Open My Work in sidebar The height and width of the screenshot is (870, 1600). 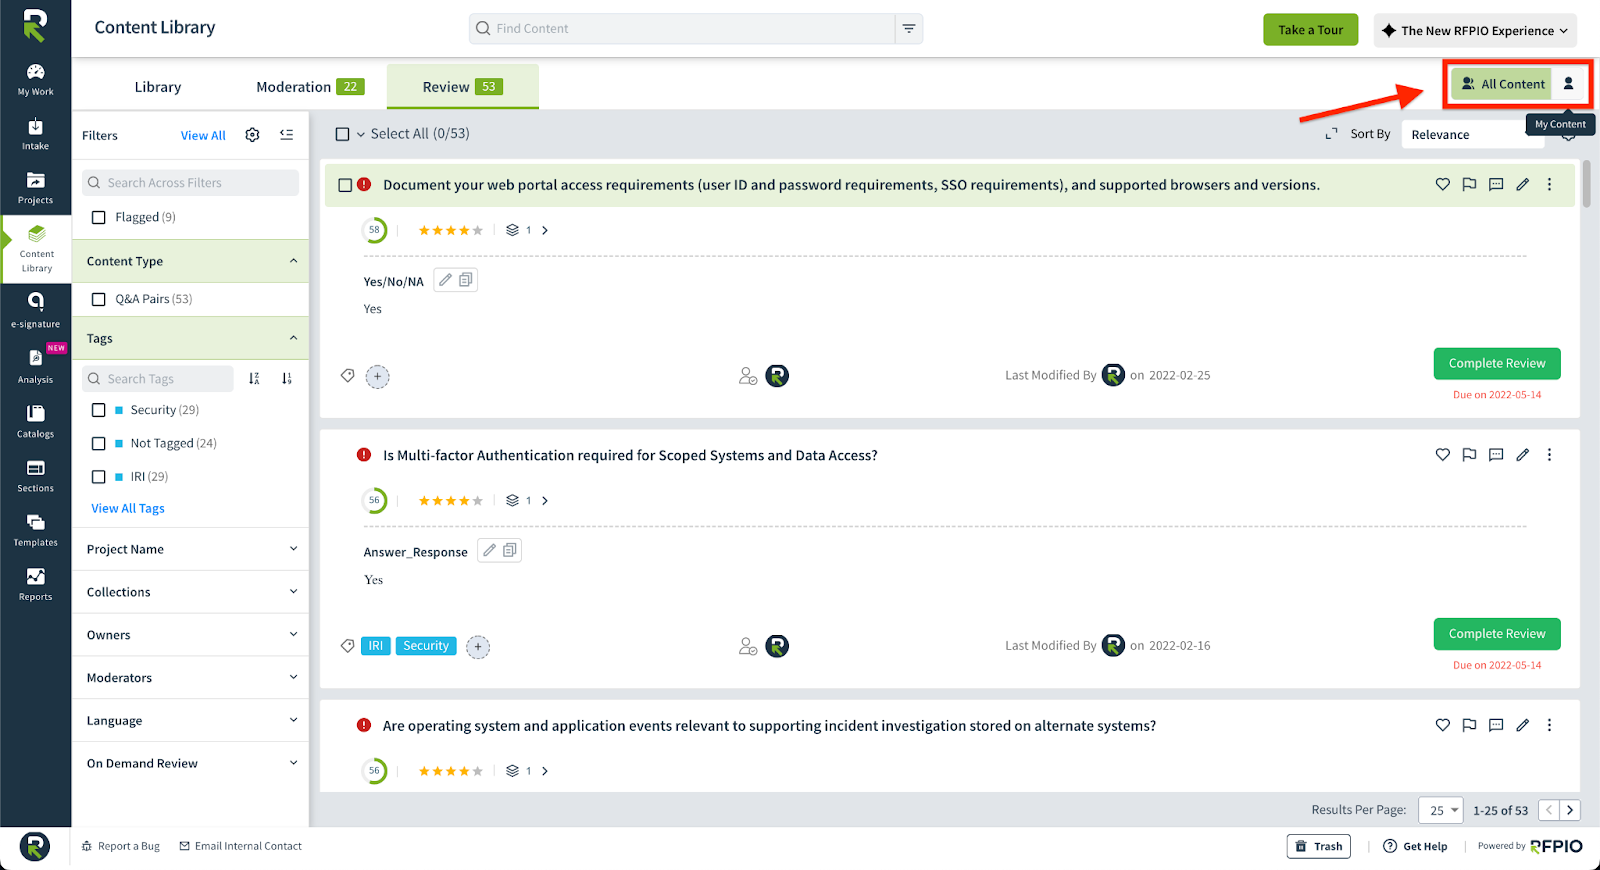pyautogui.click(x=35, y=79)
